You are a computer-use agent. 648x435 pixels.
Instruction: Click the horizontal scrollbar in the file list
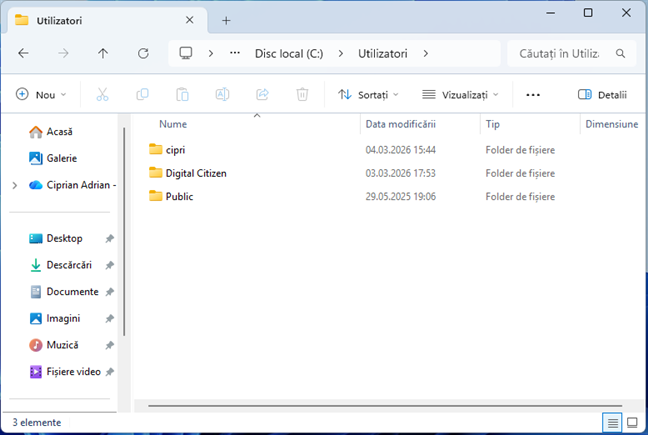click(x=385, y=406)
